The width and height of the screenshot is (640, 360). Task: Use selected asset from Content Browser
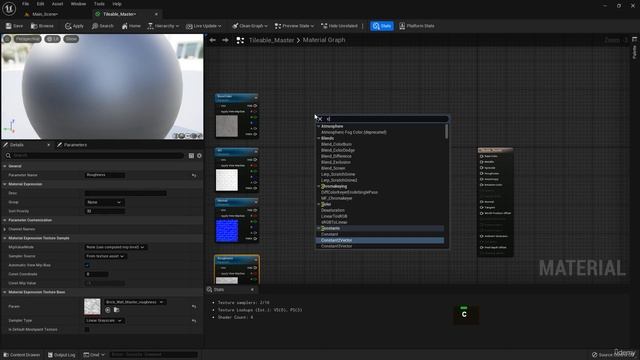tap(108, 310)
